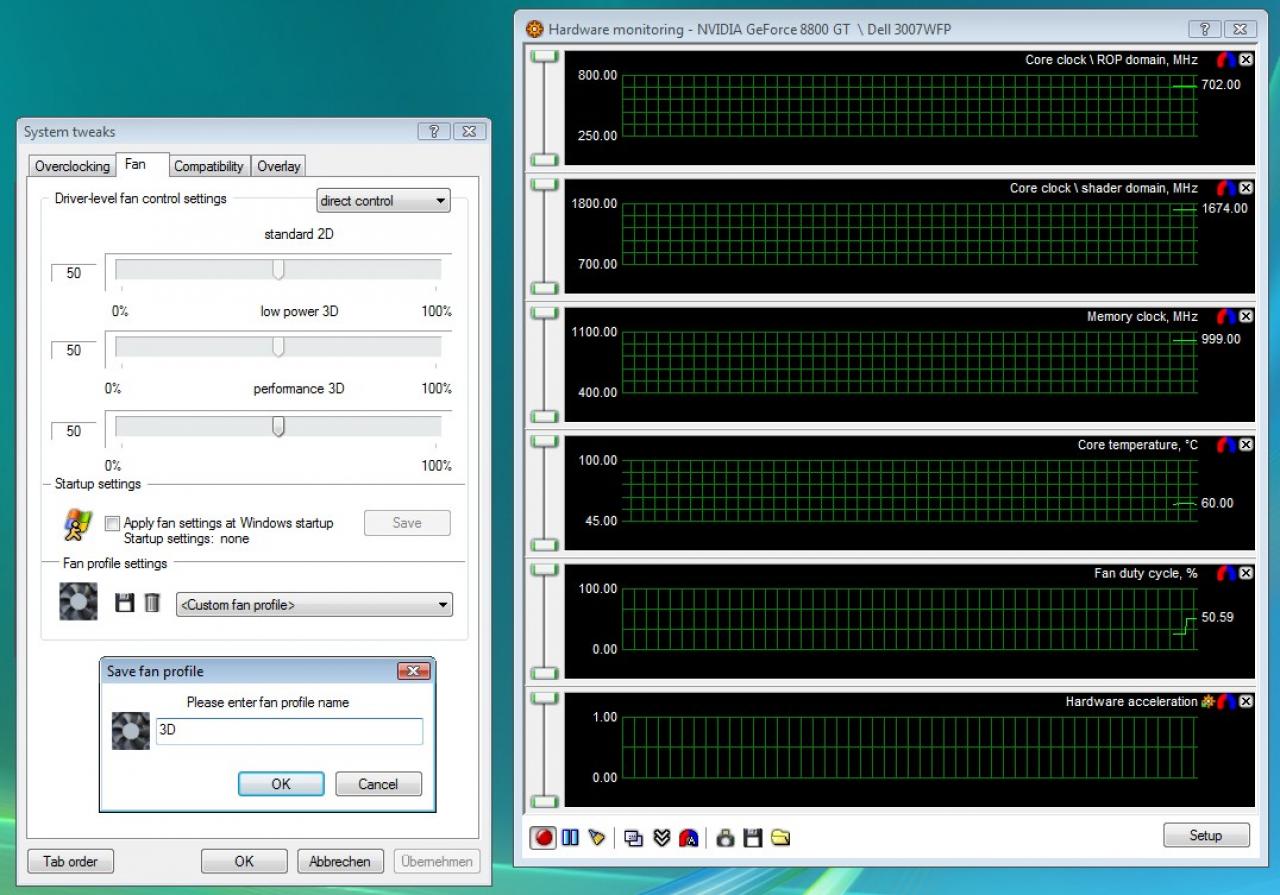
Task: Click the double-chevron down icon in monitoring toolbar
Action: tap(661, 837)
